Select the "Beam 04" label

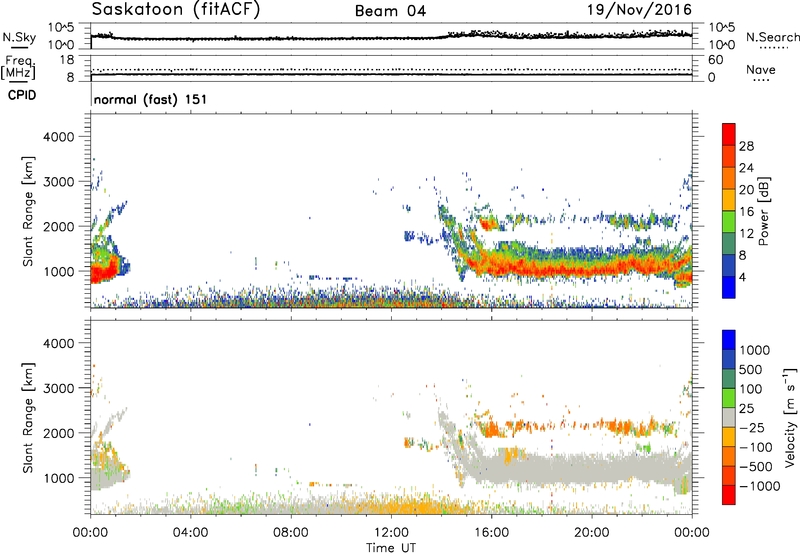click(390, 11)
